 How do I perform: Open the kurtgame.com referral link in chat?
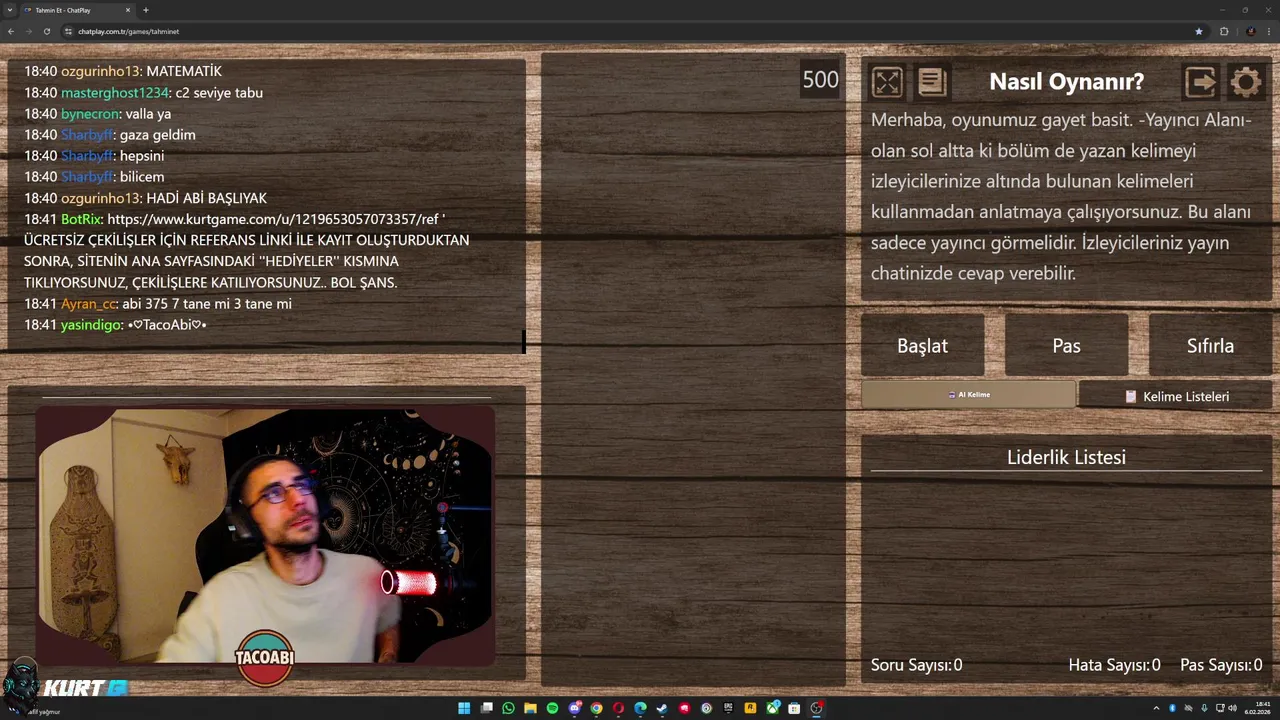(272, 219)
